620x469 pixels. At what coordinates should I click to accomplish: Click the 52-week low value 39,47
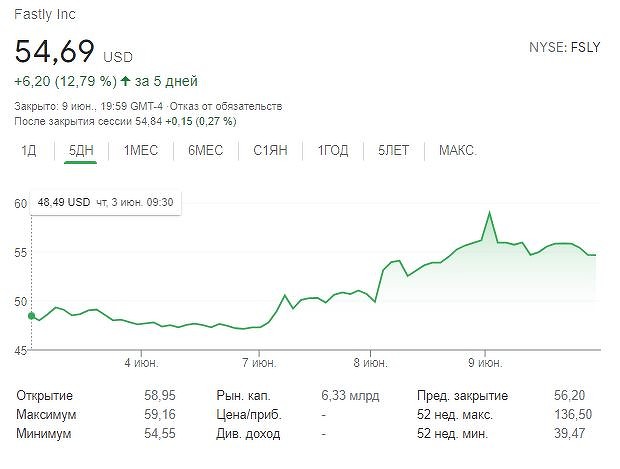point(569,433)
